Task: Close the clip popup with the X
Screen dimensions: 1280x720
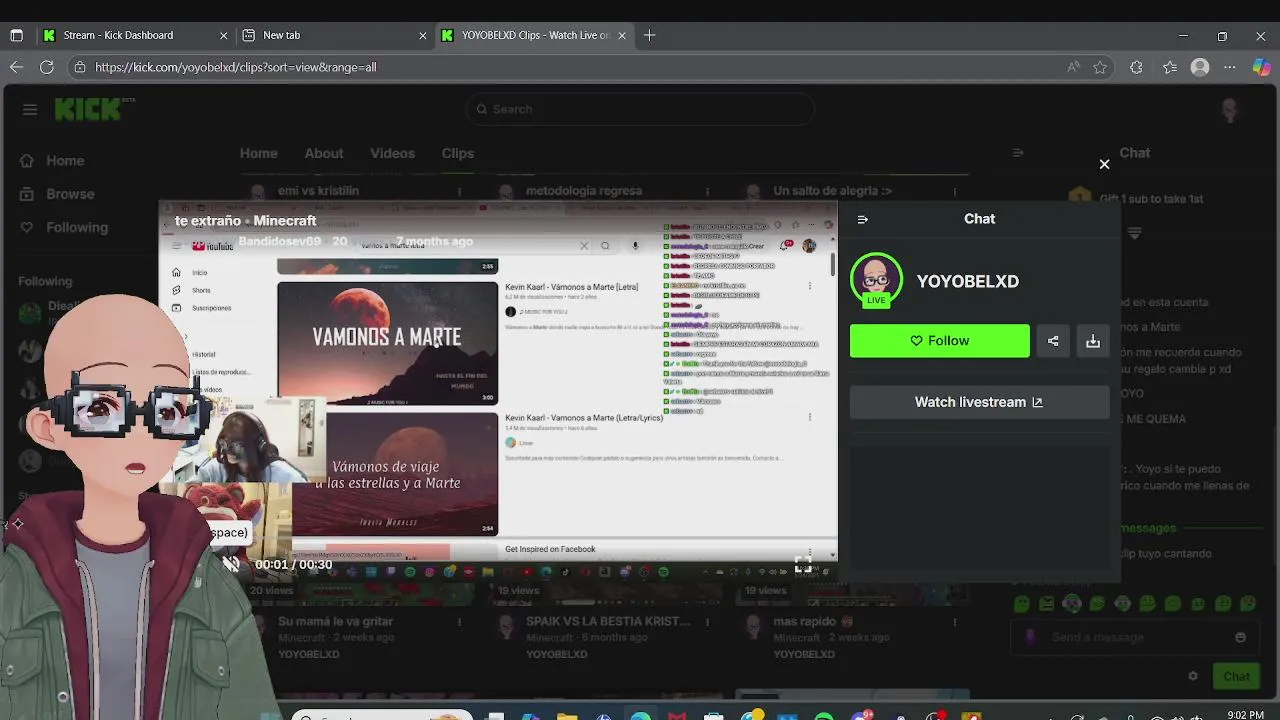Action: coord(1104,164)
